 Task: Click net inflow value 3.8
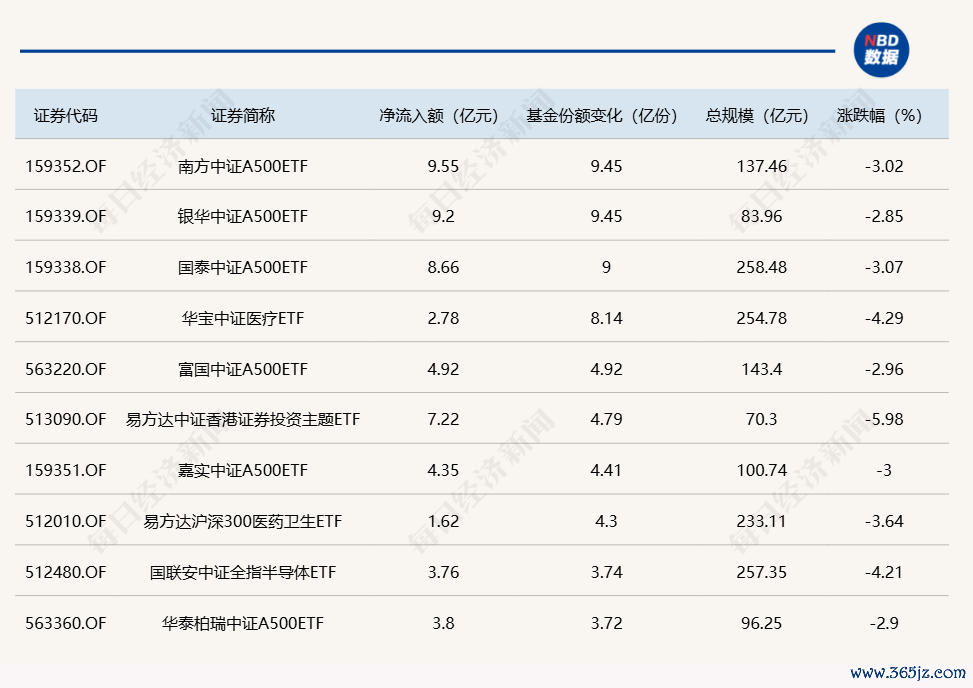pyautogui.click(x=443, y=623)
